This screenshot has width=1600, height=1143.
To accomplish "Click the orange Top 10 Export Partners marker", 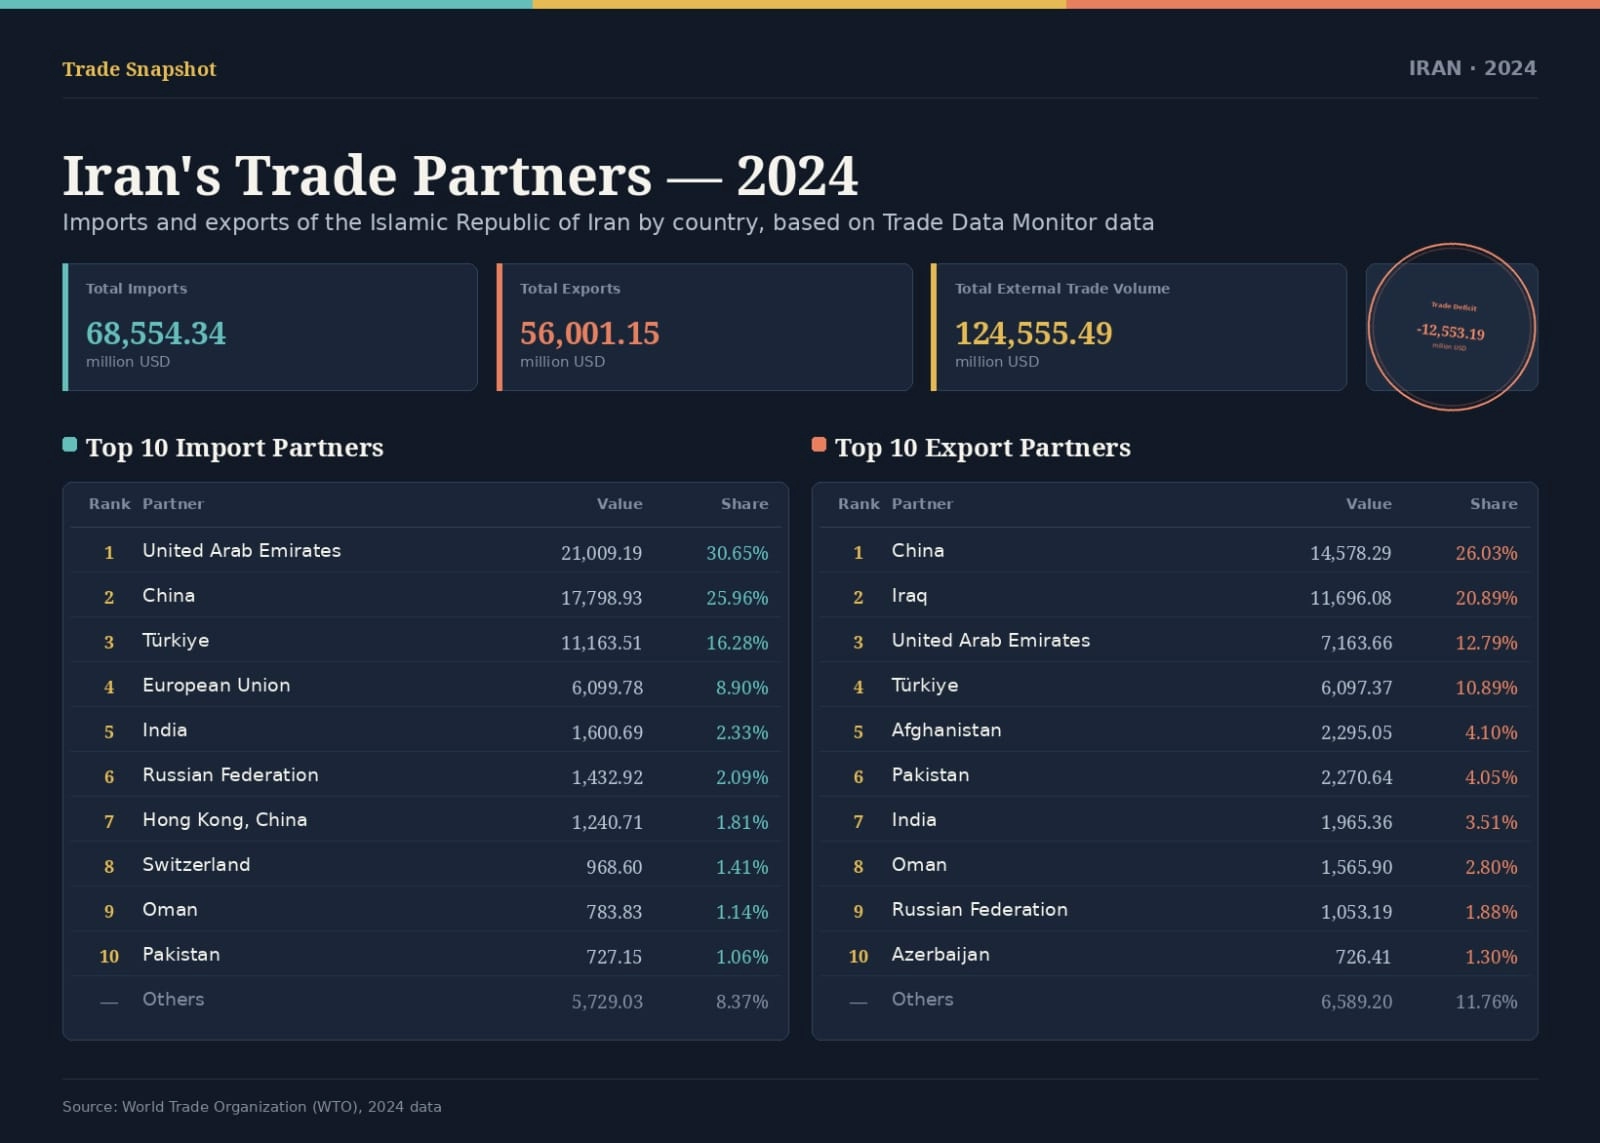I will click(819, 445).
